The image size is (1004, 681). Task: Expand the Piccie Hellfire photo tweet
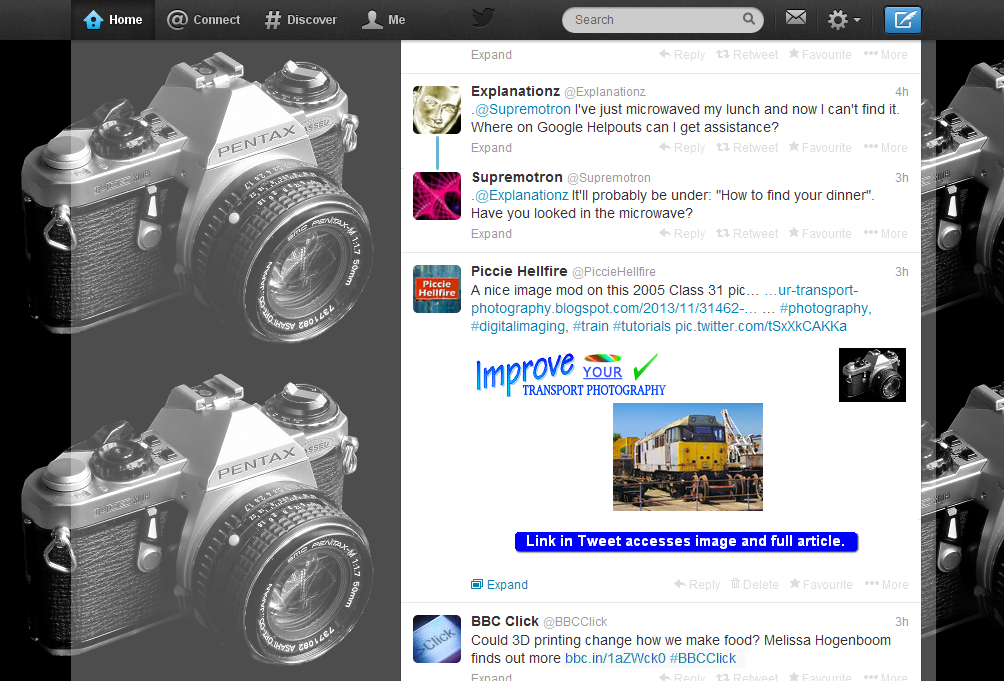click(499, 584)
